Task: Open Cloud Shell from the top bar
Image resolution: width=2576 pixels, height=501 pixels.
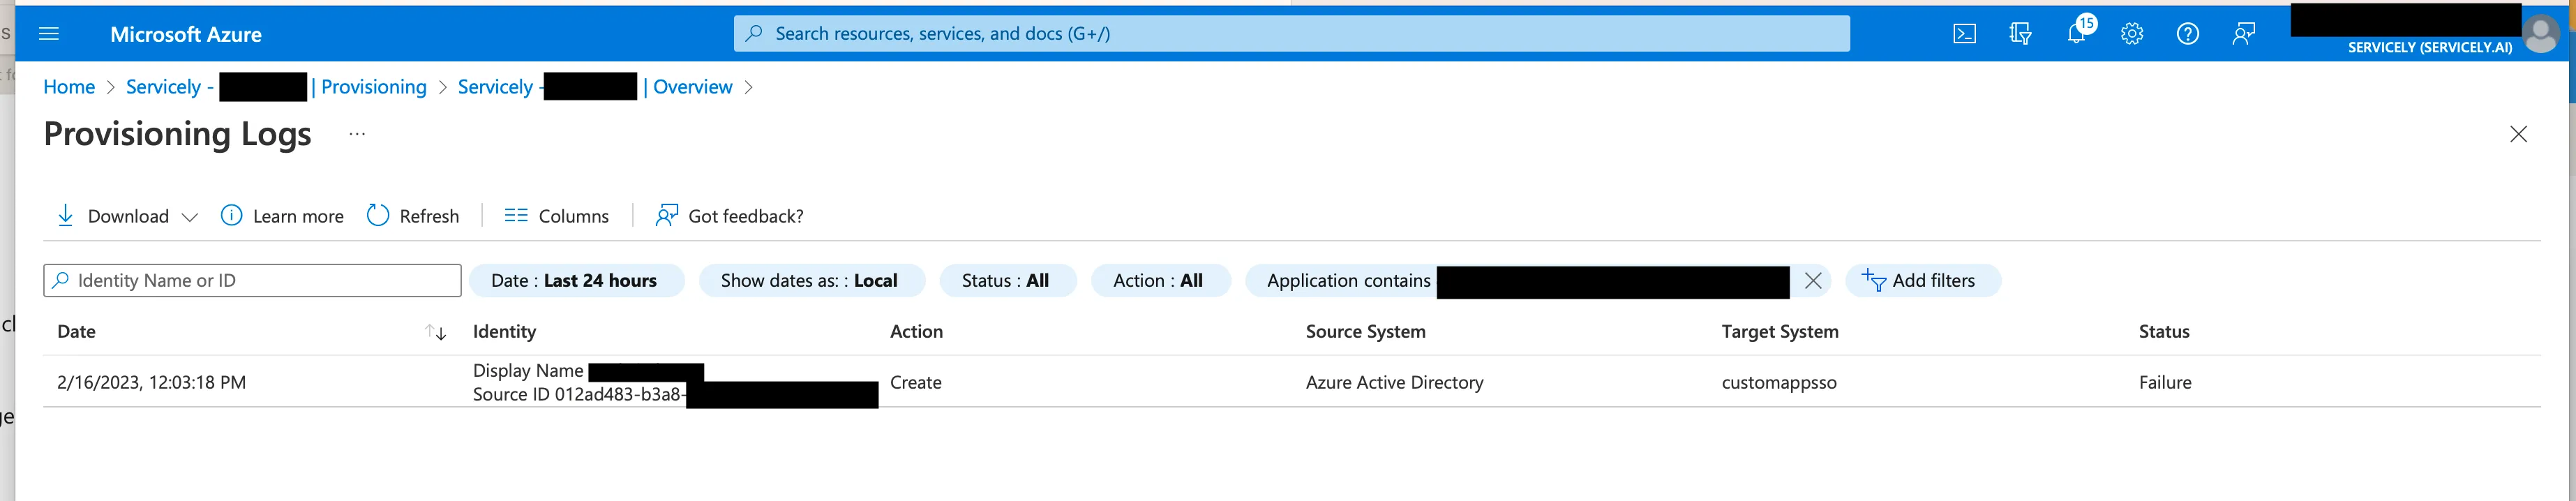Action: pos(1964,34)
